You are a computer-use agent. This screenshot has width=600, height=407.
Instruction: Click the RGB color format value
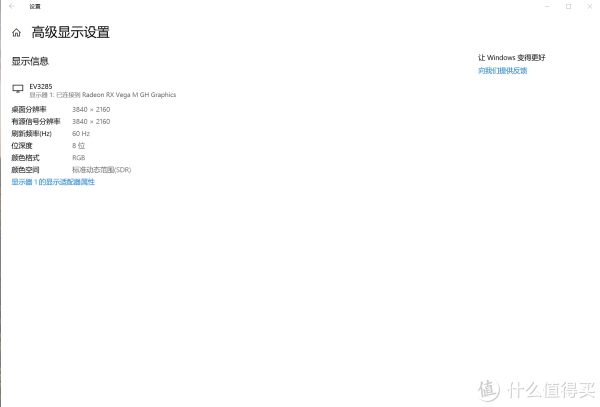78,158
